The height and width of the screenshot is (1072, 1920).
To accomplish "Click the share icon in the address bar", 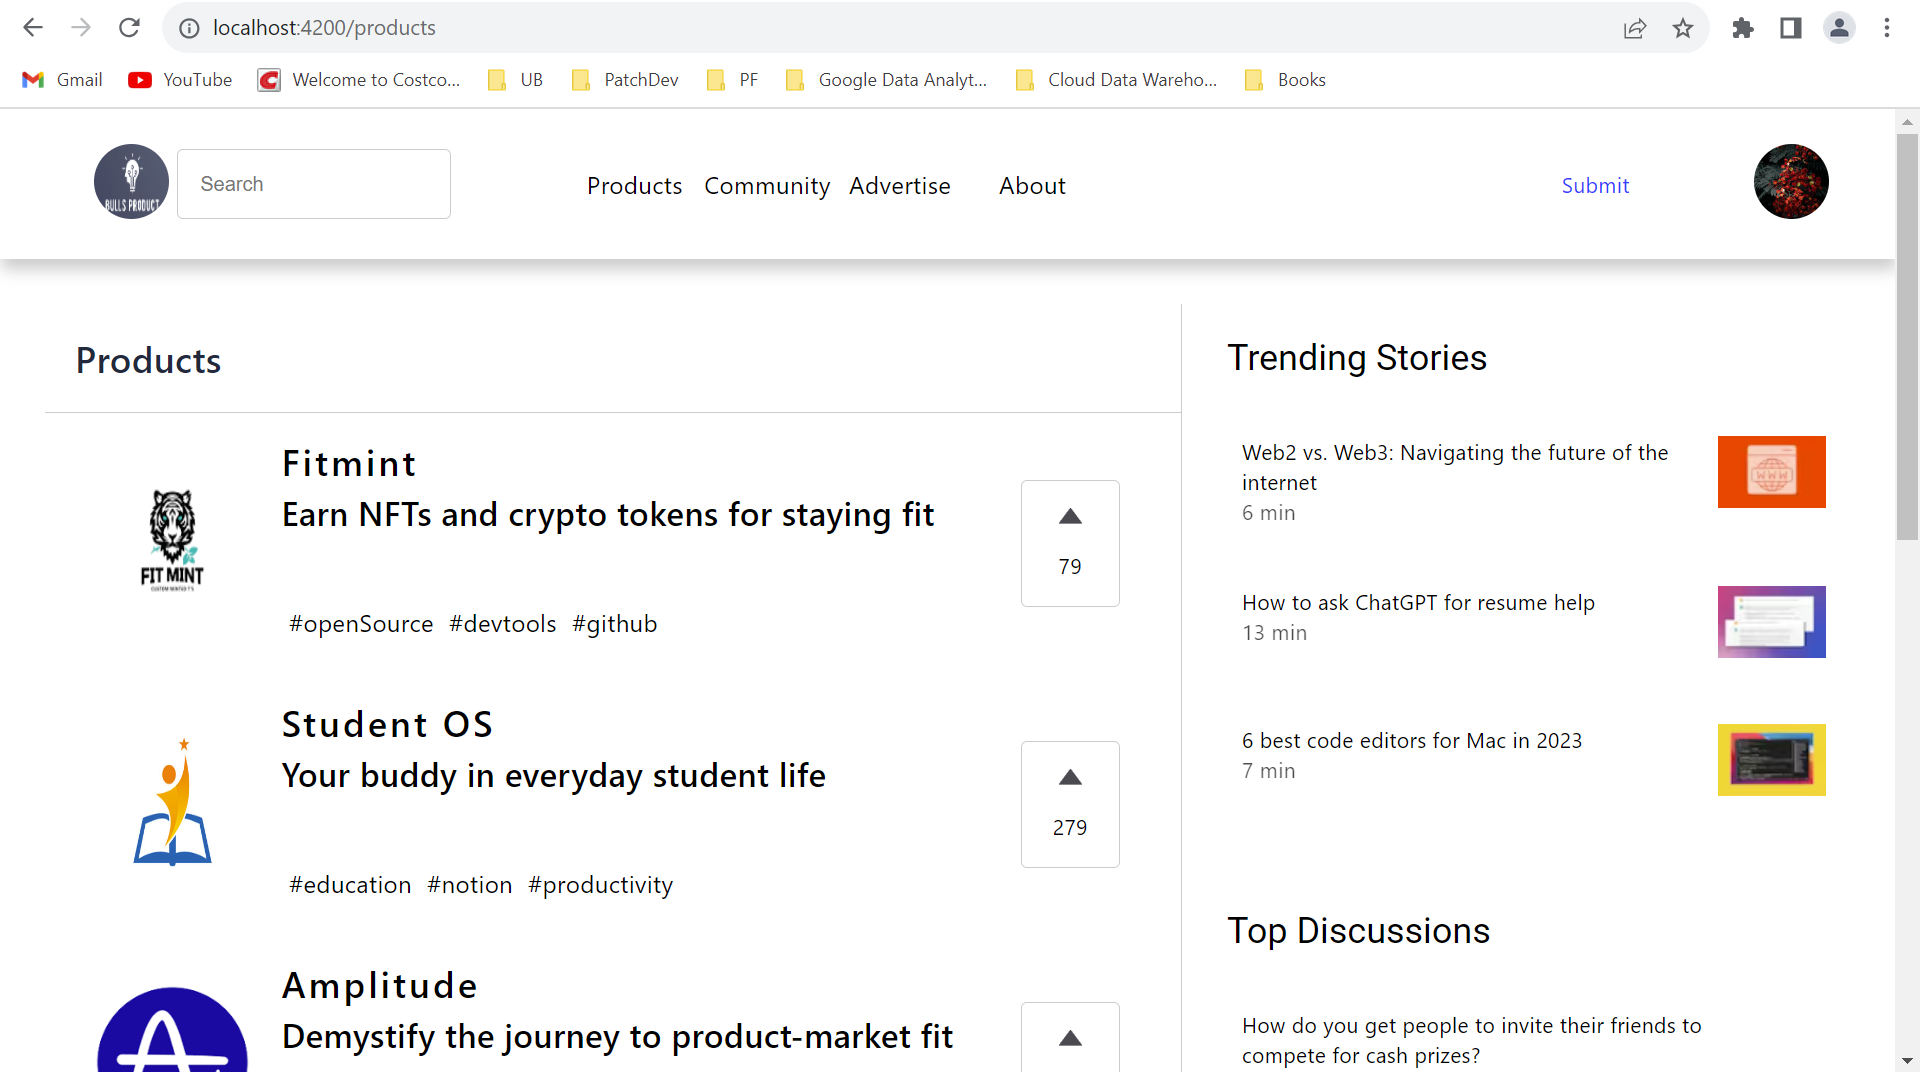I will [1635, 27].
